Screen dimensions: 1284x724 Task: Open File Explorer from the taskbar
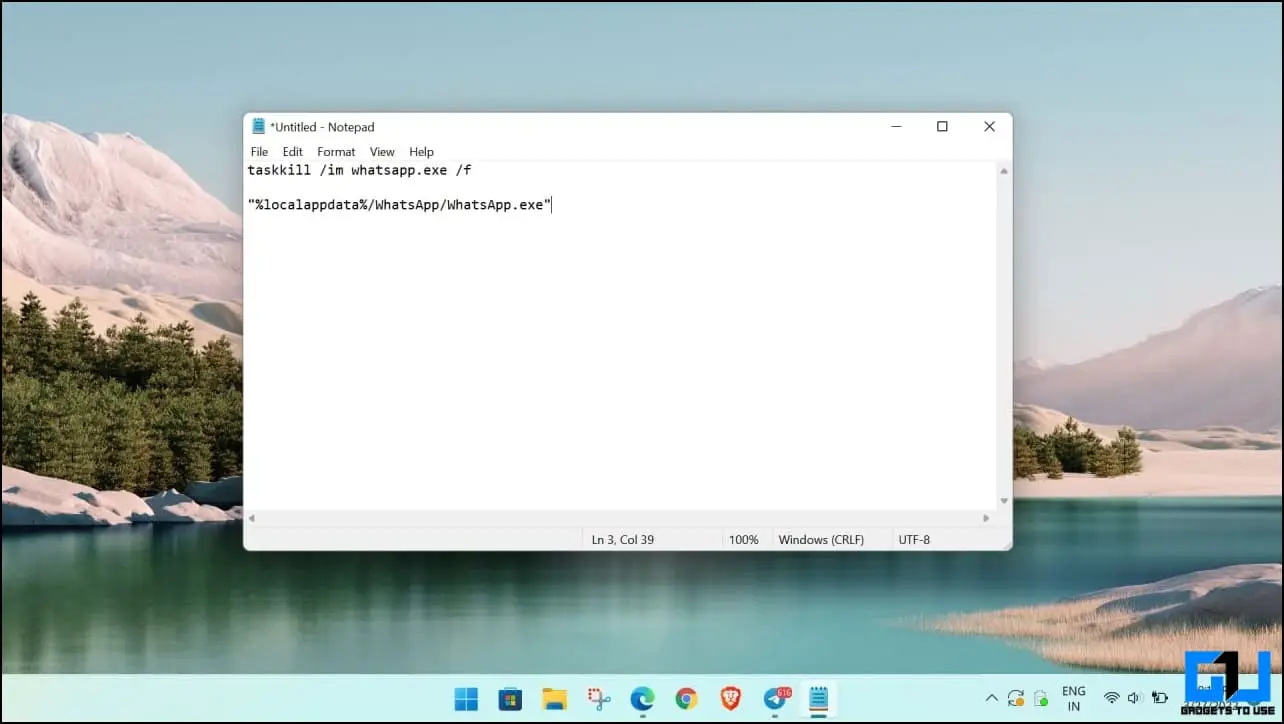pos(554,698)
